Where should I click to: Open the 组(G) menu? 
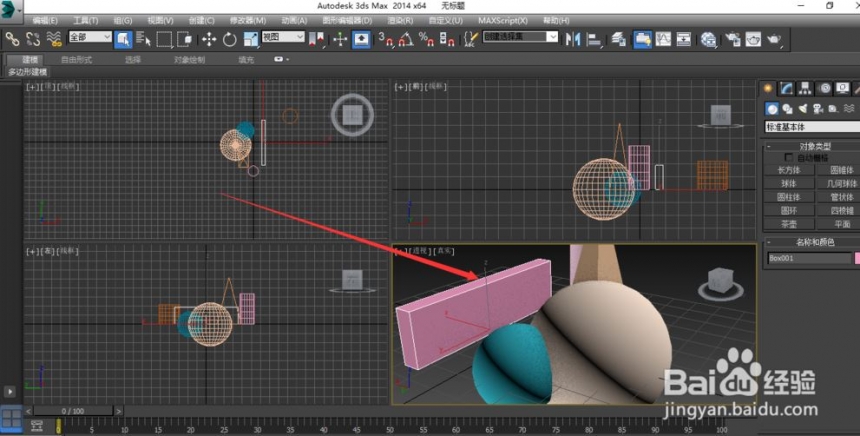(123, 20)
